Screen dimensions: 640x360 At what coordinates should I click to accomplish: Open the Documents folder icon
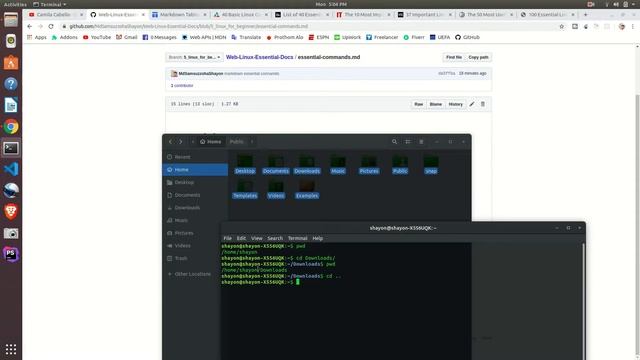pos(276,164)
